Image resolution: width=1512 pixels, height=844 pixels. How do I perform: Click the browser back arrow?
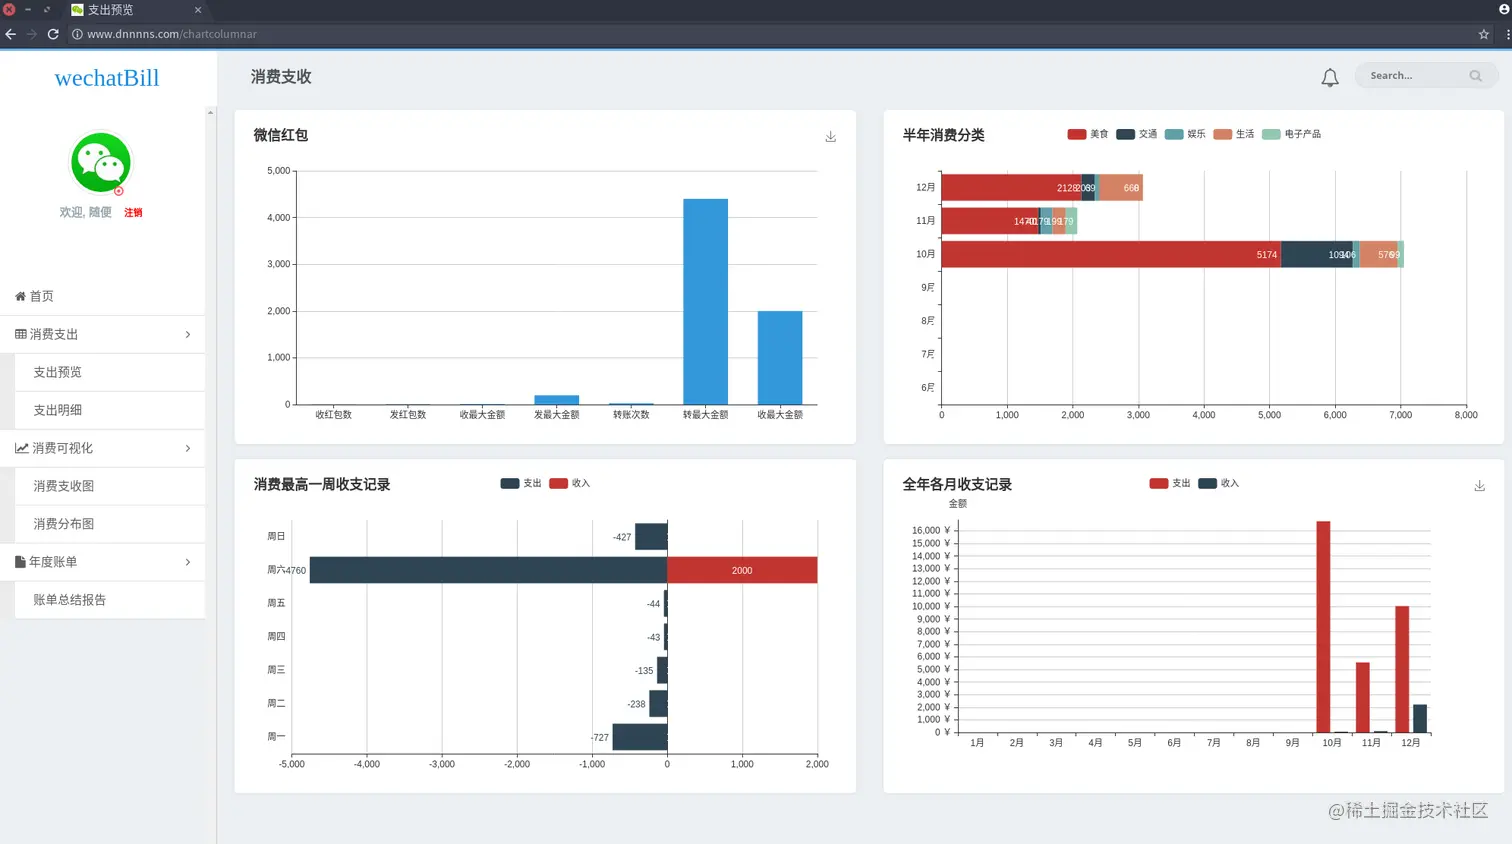[11, 34]
